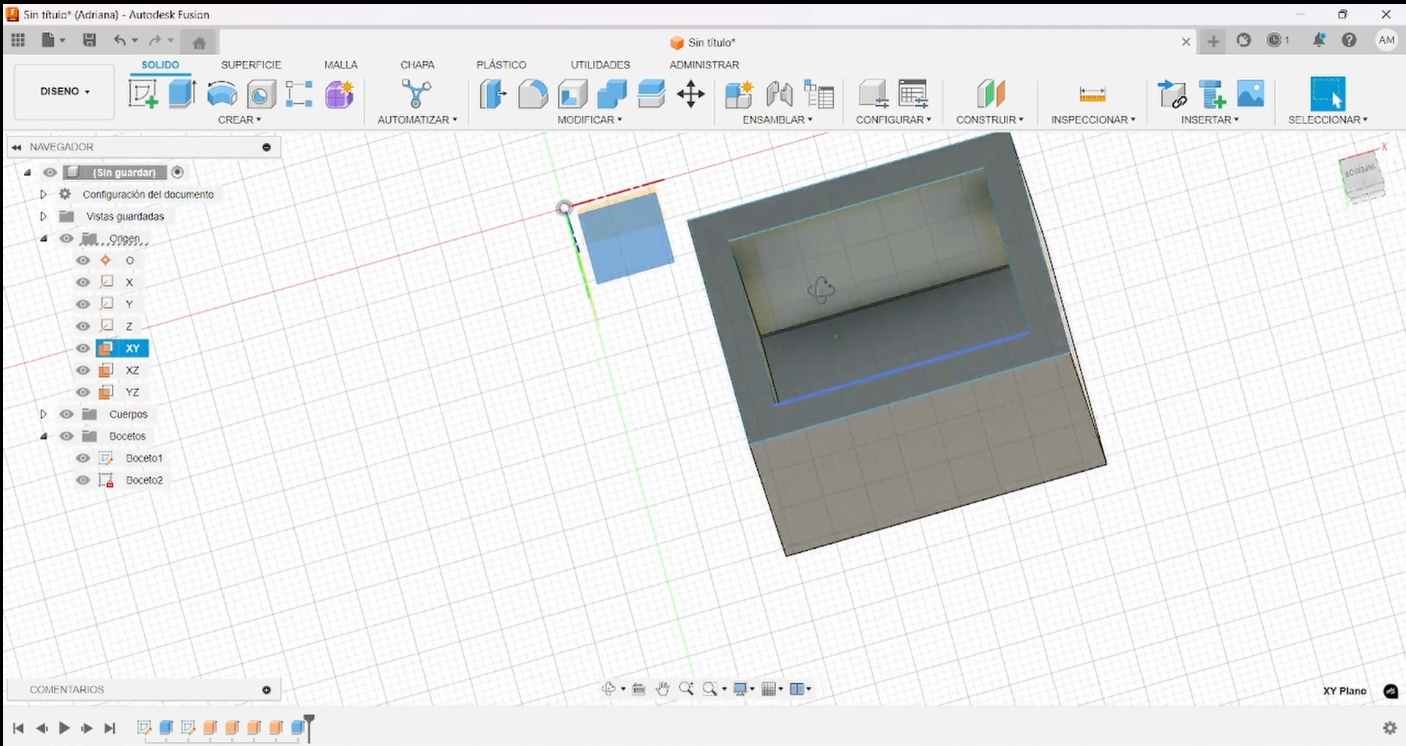Viewport: 1406px width, 746px height.
Task: Open the MODIFICAR dropdown menu
Action: (589, 120)
